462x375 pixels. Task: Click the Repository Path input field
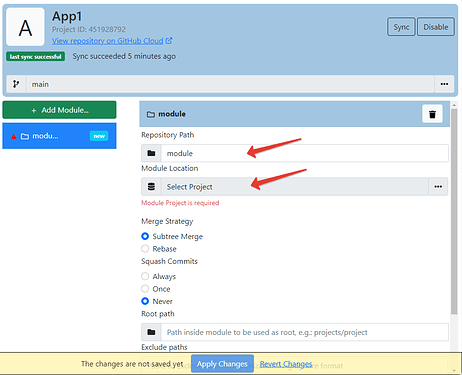tap(305, 153)
